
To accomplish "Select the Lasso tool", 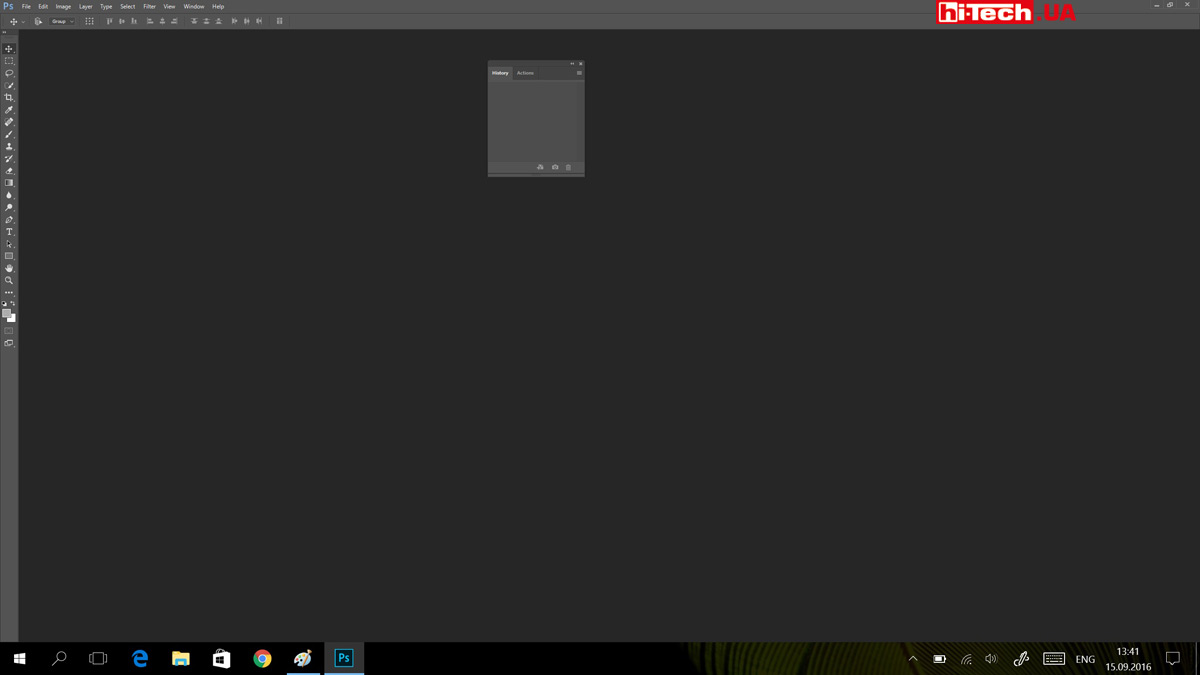I will pyautogui.click(x=9, y=73).
